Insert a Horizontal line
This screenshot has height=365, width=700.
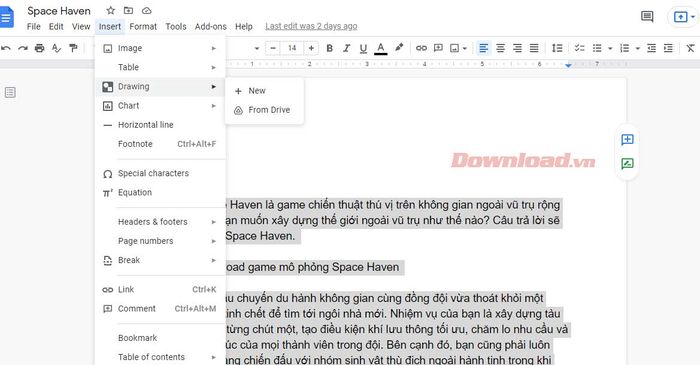coord(160,125)
